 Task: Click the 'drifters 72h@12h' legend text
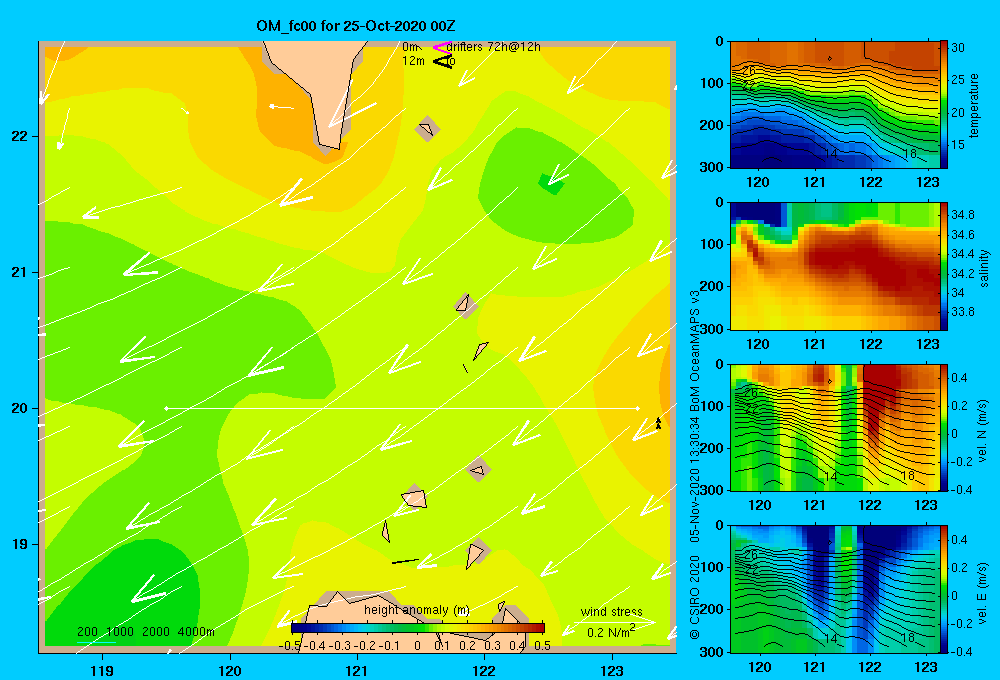pos(494,47)
